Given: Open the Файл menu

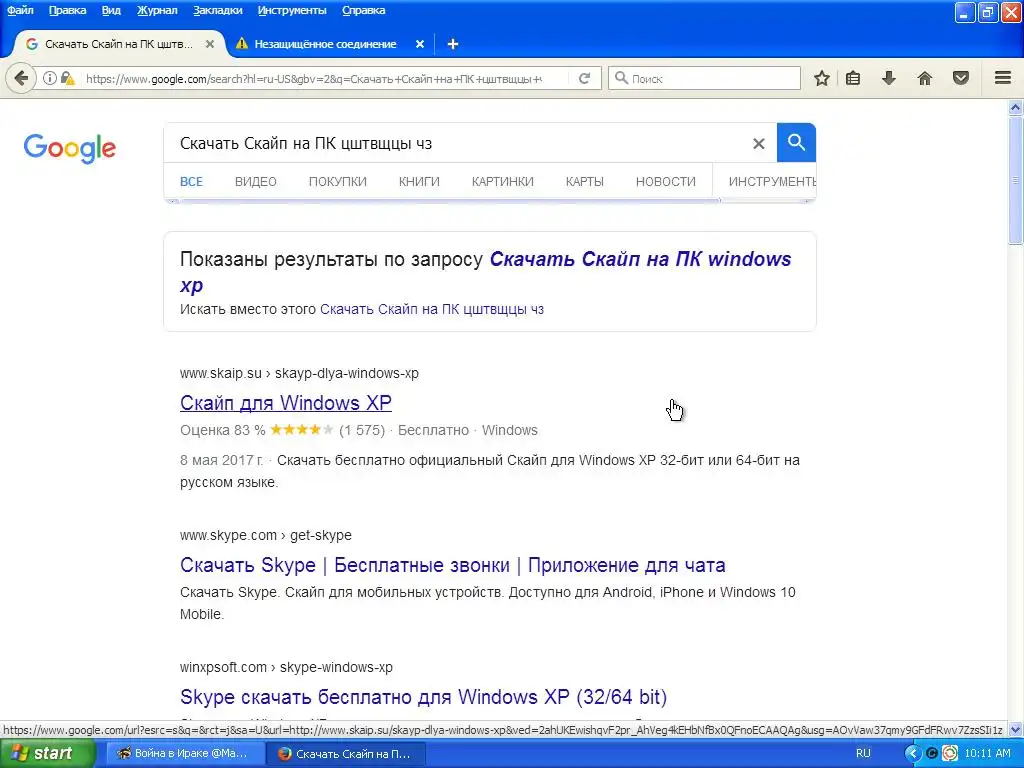Looking at the screenshot, I should (x=20, y=10).
